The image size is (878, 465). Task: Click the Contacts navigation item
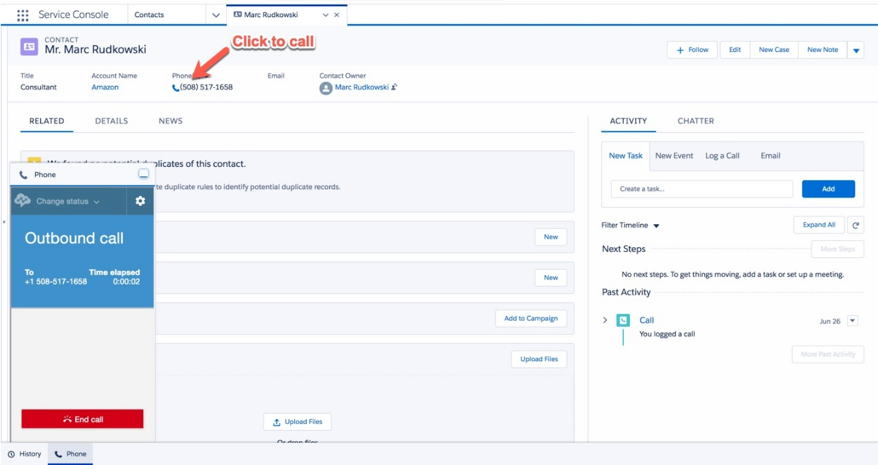coord(149,15)
